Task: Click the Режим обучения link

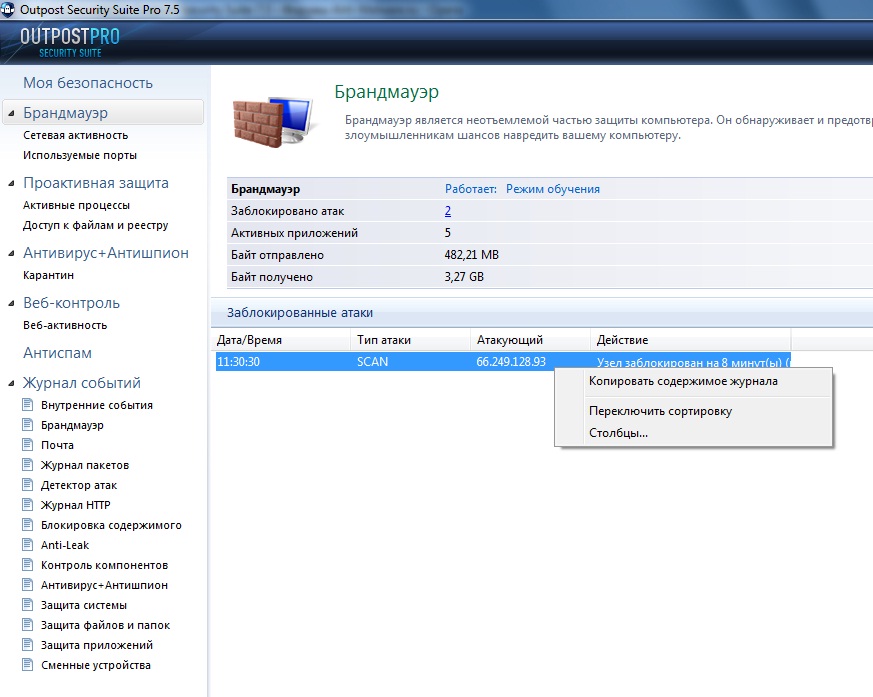Action: pos(553,189)
